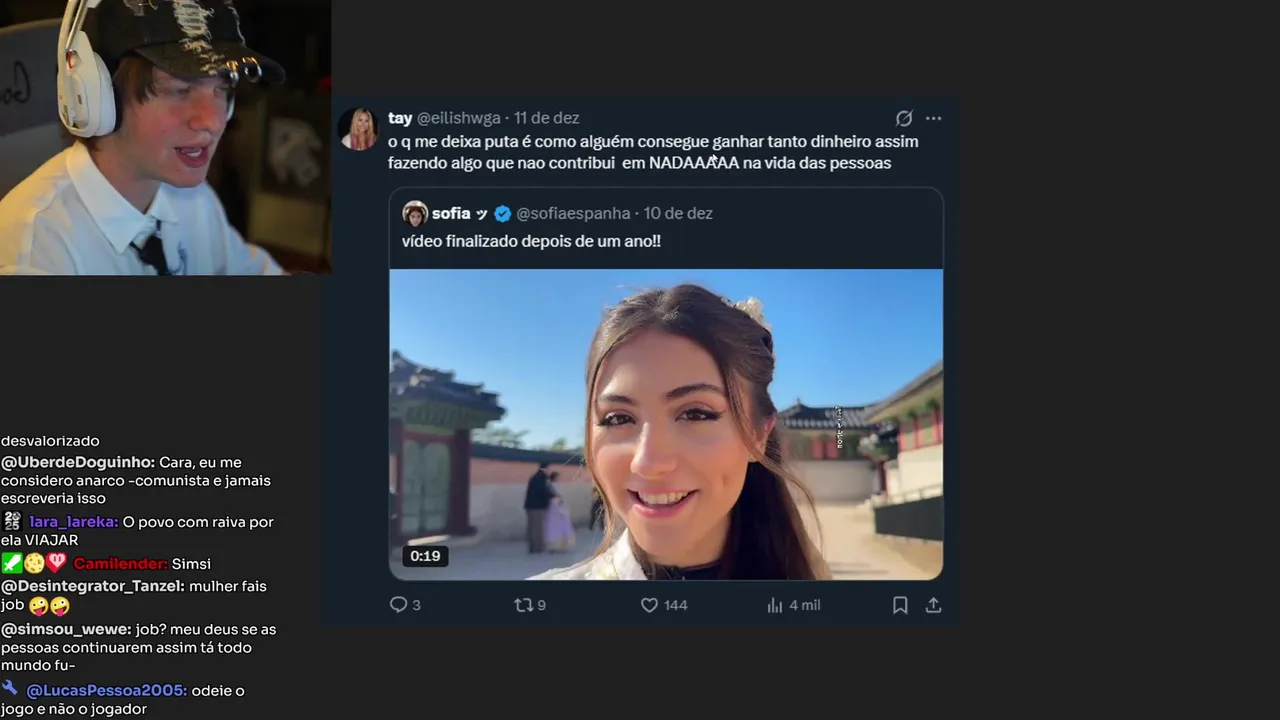Image resolution: width=1280 pixels, height=720 pixels.
Task: Click the Grok icon beside more options
Action: pos(903,118)
